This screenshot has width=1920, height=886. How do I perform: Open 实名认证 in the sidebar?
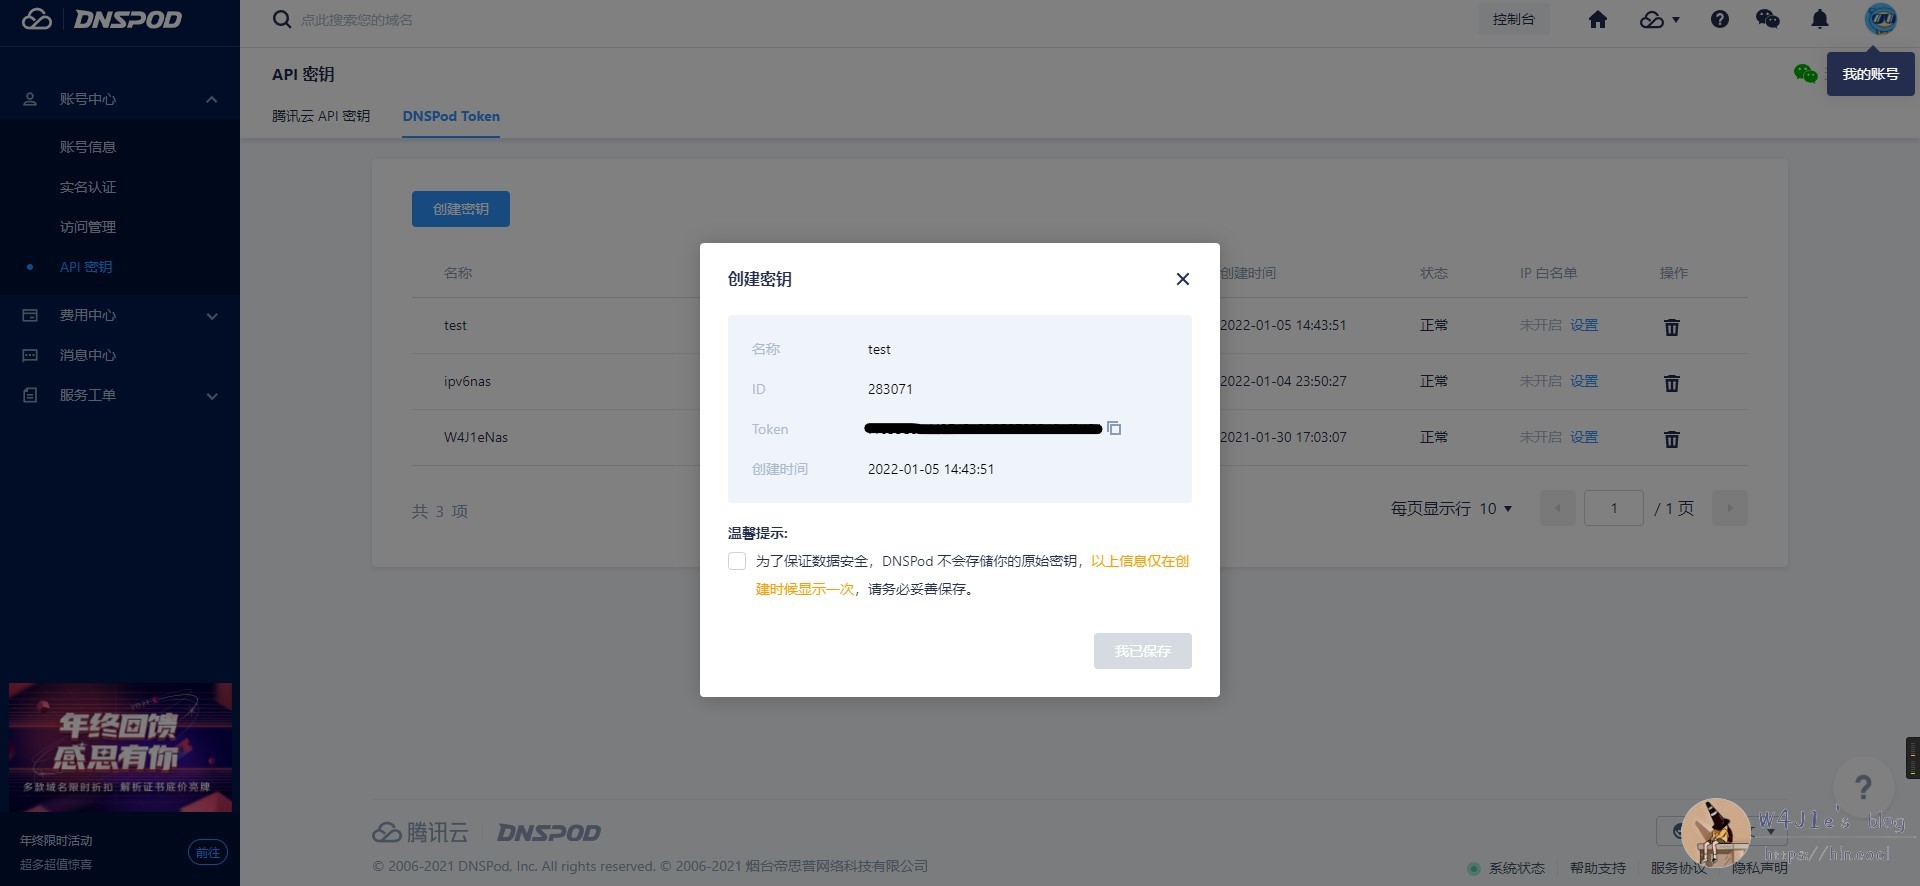coord(88,187)
